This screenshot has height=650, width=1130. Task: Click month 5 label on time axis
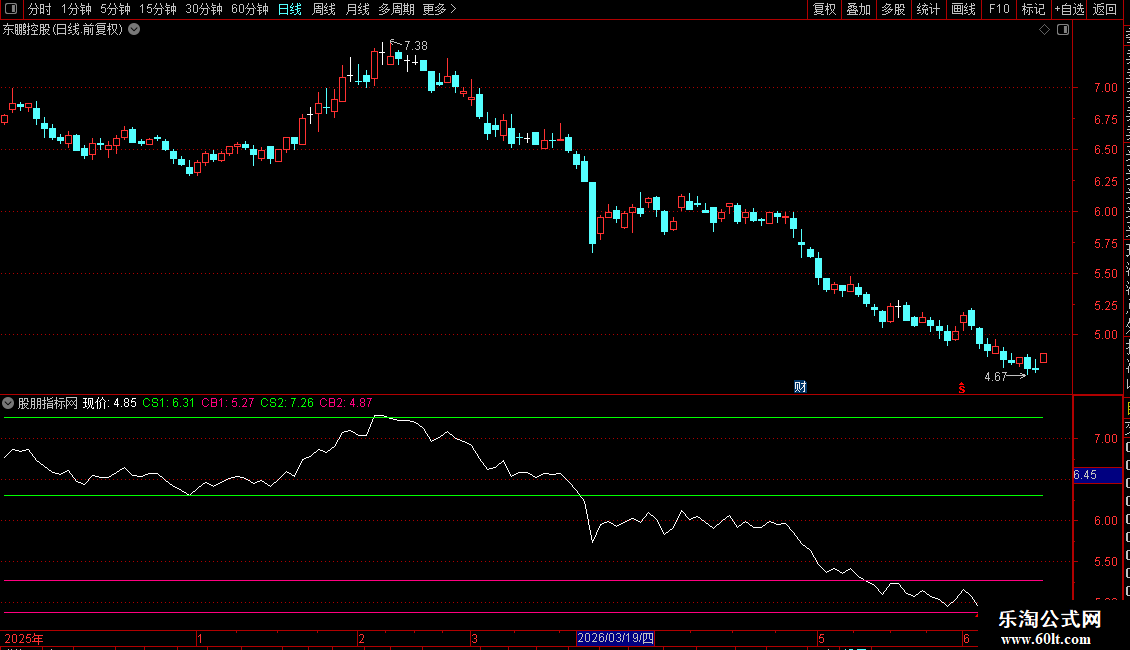point(821,638)
